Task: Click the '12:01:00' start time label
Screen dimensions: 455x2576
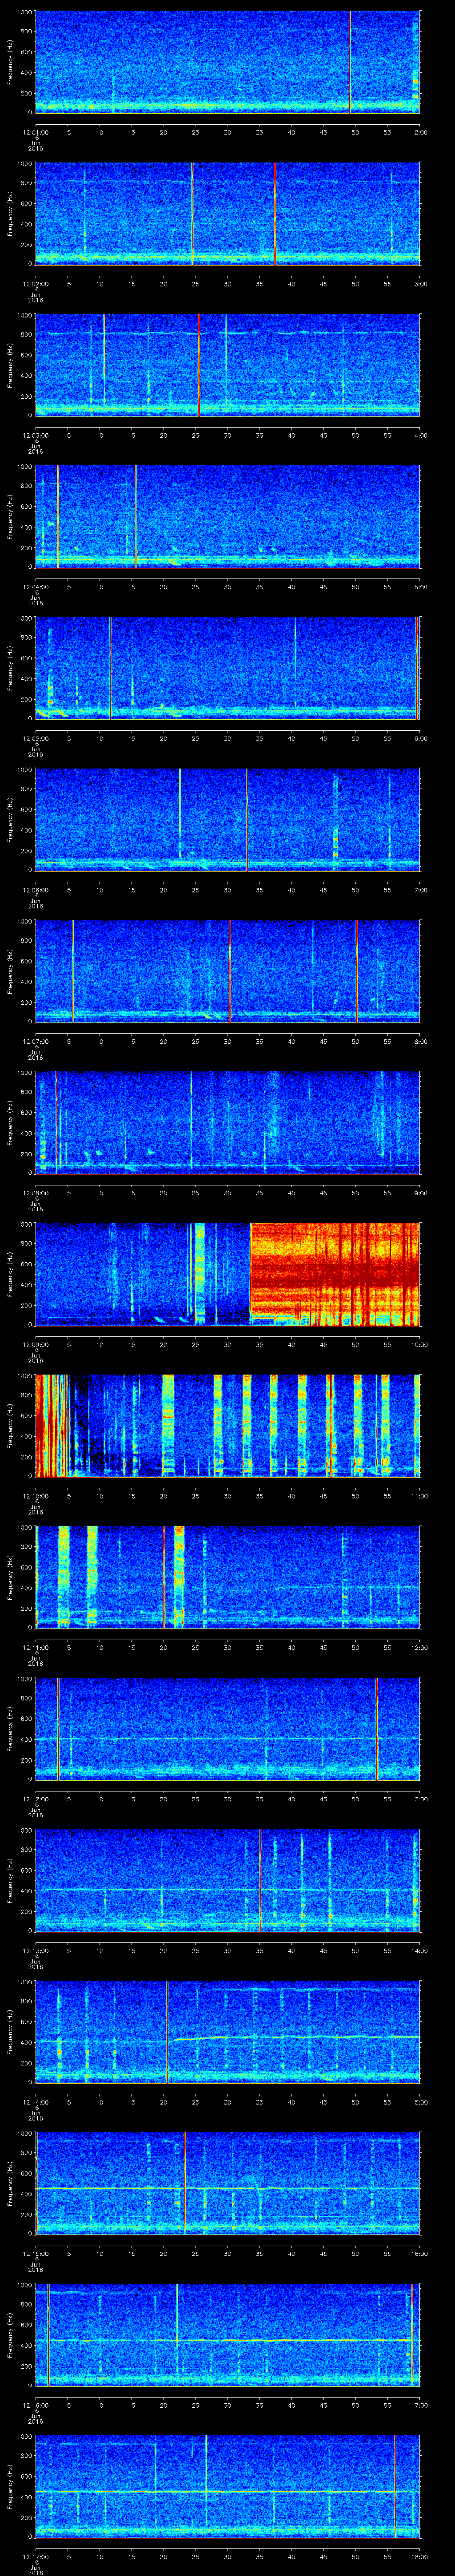Action: [x=35, y=132]
